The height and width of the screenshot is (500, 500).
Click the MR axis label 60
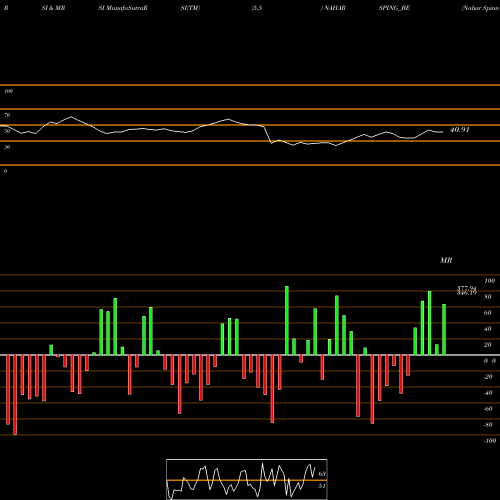tap(488, 313)
